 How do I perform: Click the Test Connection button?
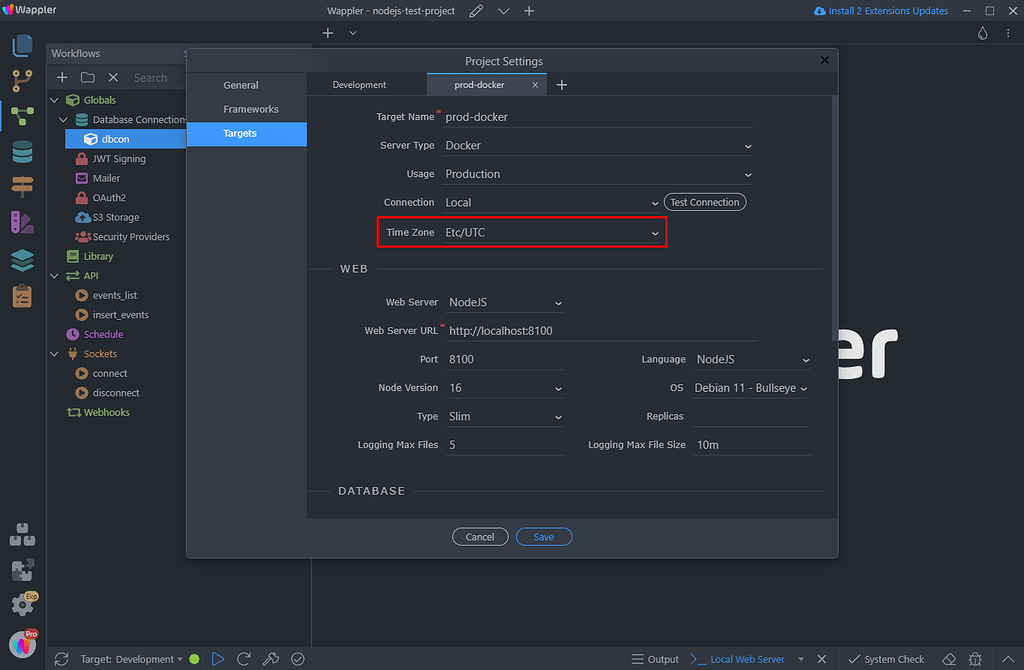(x=704, y=201)
